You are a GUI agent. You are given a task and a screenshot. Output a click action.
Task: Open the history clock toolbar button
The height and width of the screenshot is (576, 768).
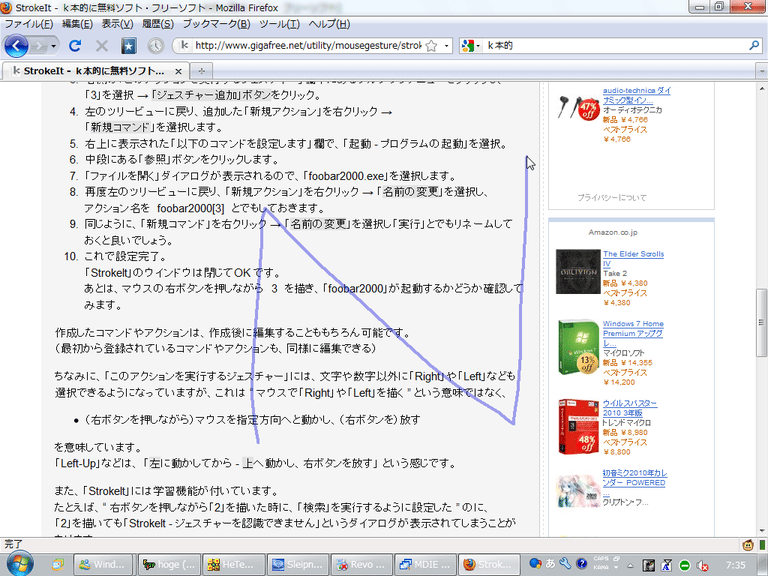tap(155, 46)
